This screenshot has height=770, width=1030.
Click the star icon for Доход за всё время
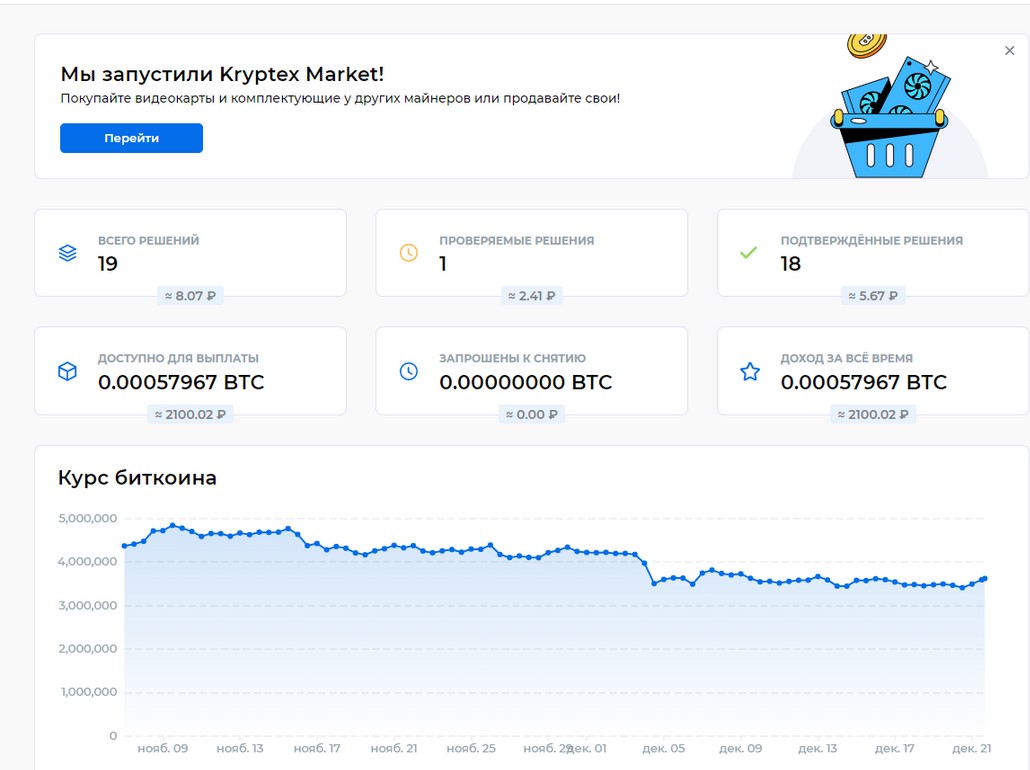[x=750, y=371]
